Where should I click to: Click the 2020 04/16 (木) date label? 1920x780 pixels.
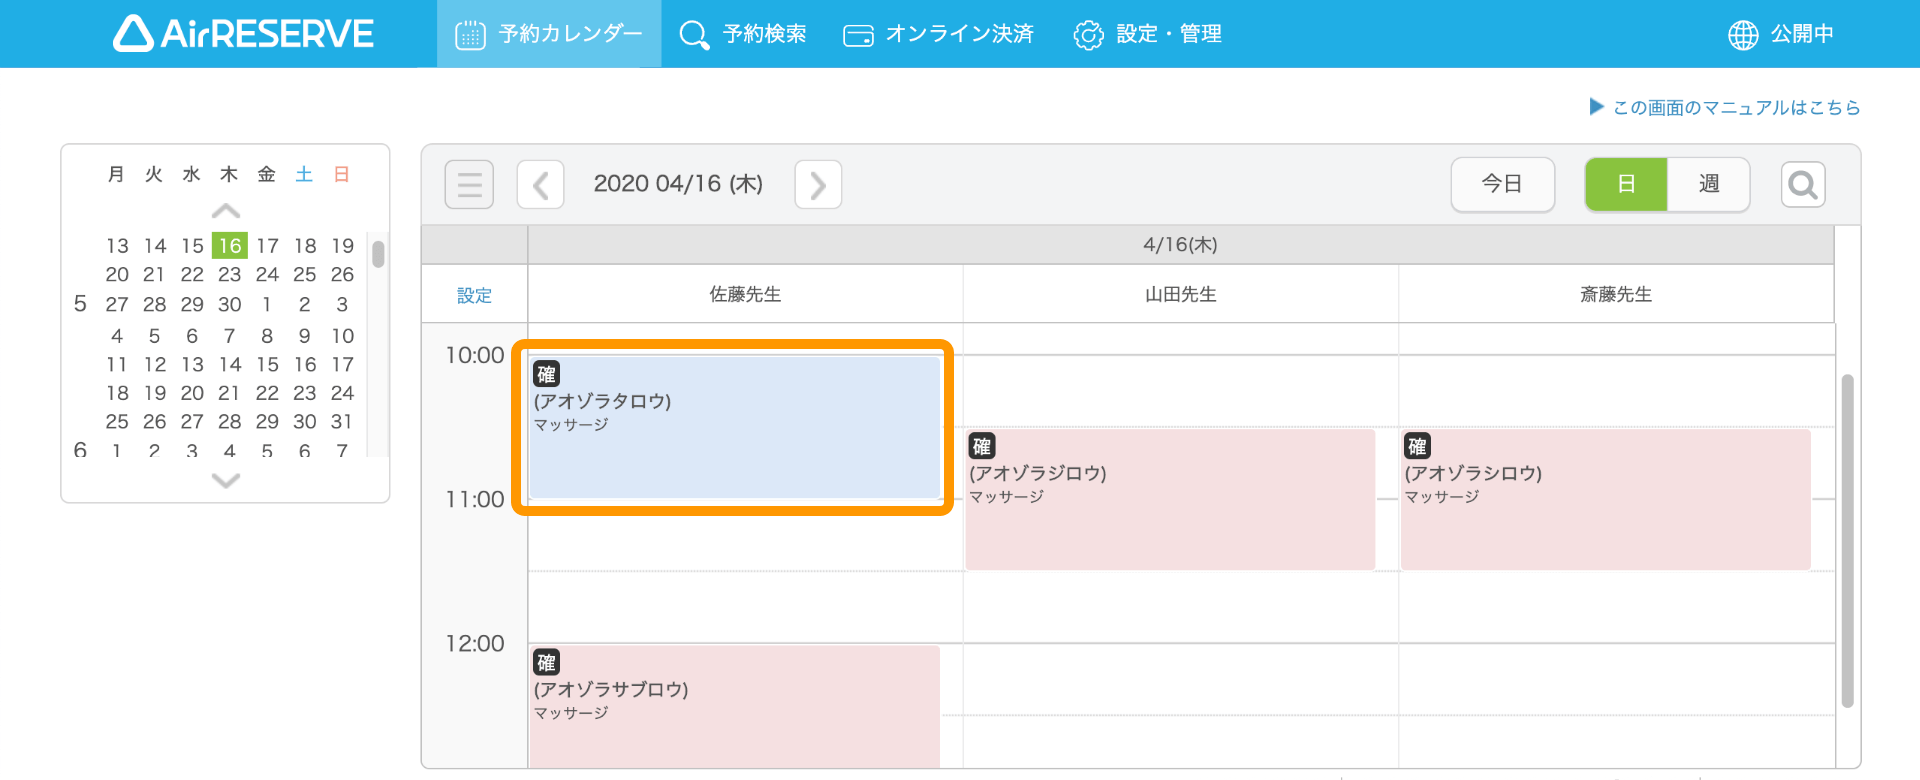click(x=678, y=184)
